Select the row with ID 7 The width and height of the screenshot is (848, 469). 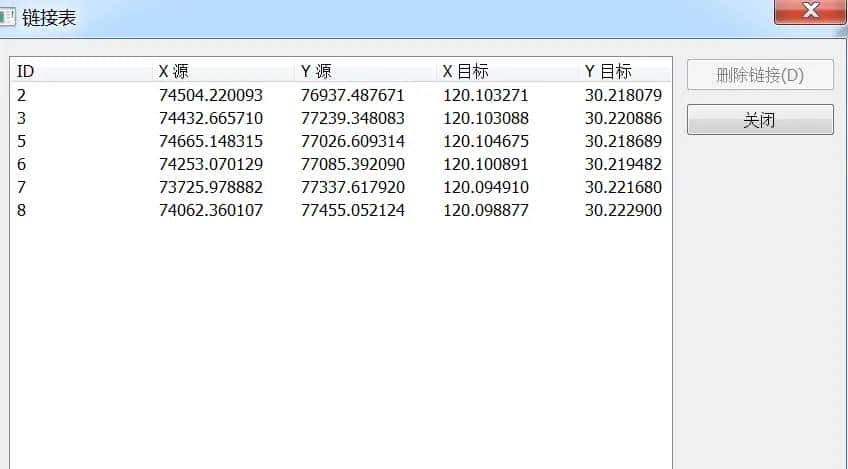click(x=341, y=187)
